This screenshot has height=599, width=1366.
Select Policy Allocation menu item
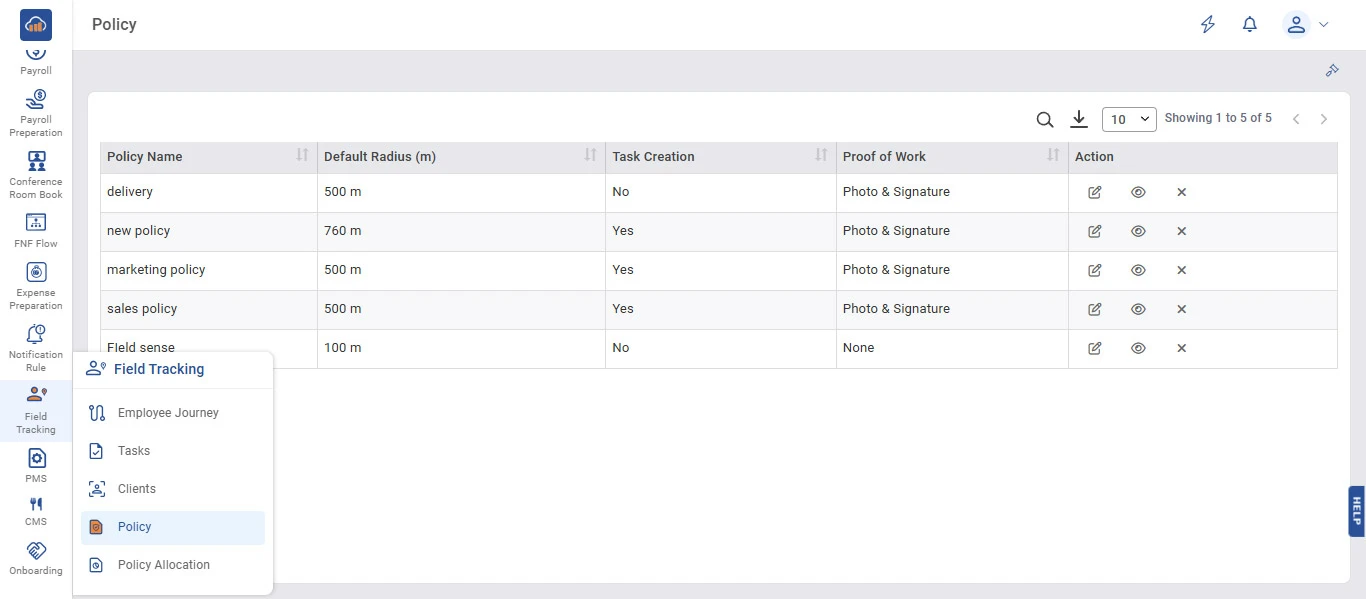[x=164, y=565]
